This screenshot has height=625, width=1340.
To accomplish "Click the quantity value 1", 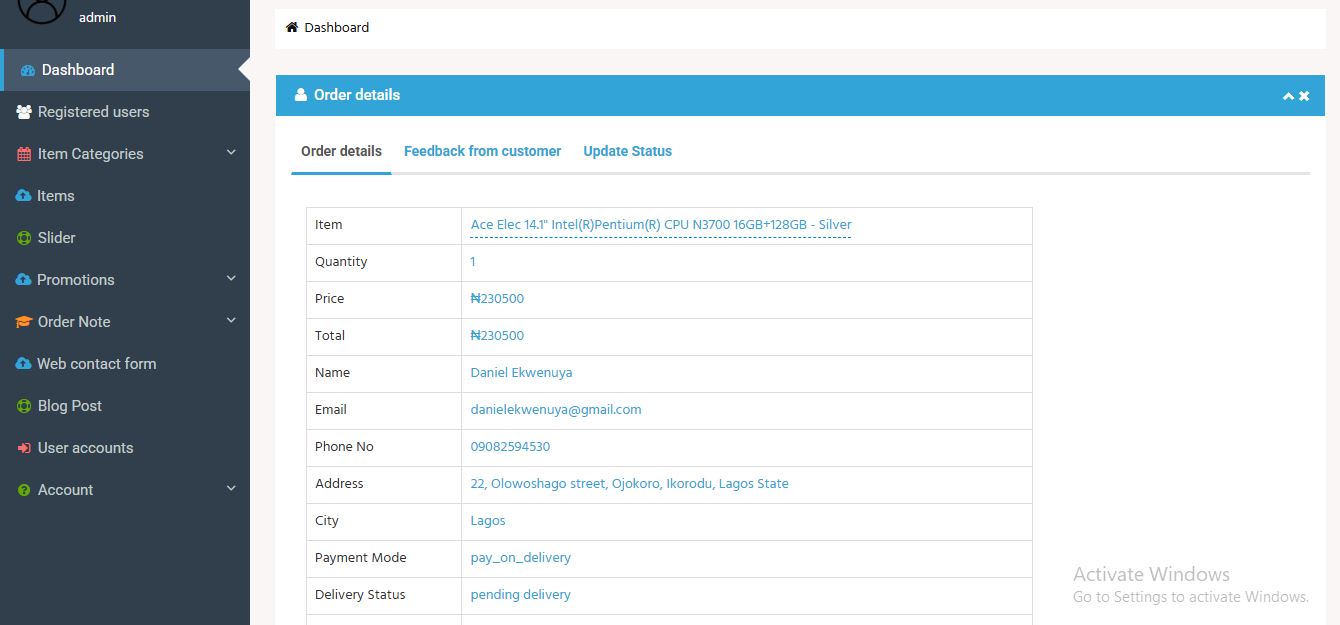I will click(x=473, y=262).
